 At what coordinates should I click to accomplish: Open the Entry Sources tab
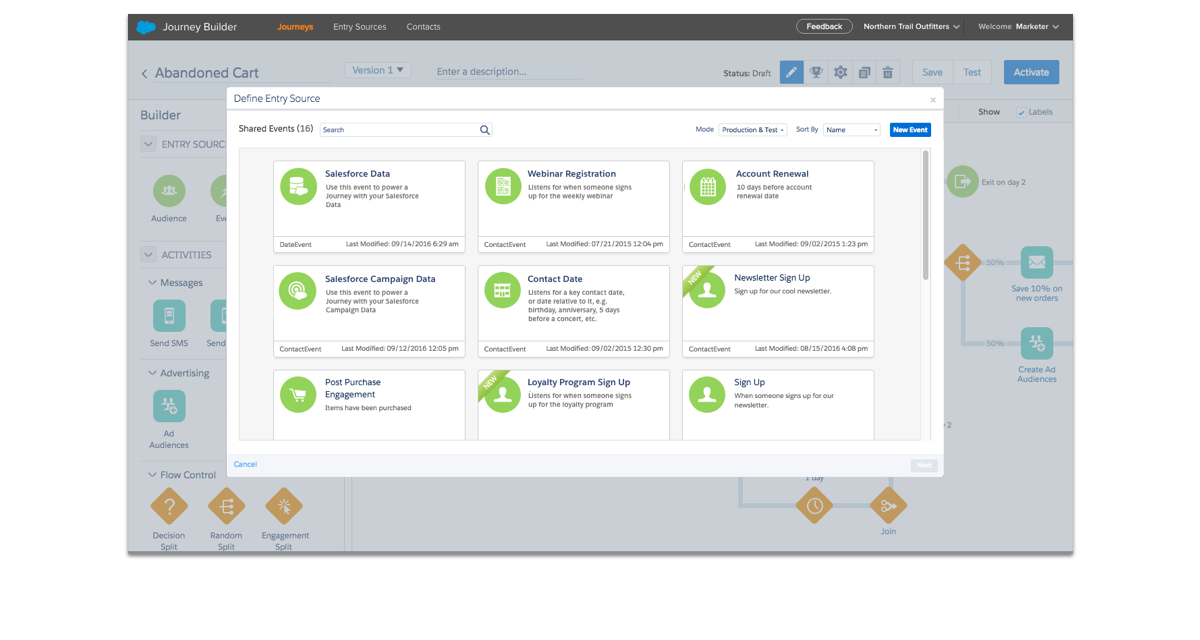(x=359, y=27)
